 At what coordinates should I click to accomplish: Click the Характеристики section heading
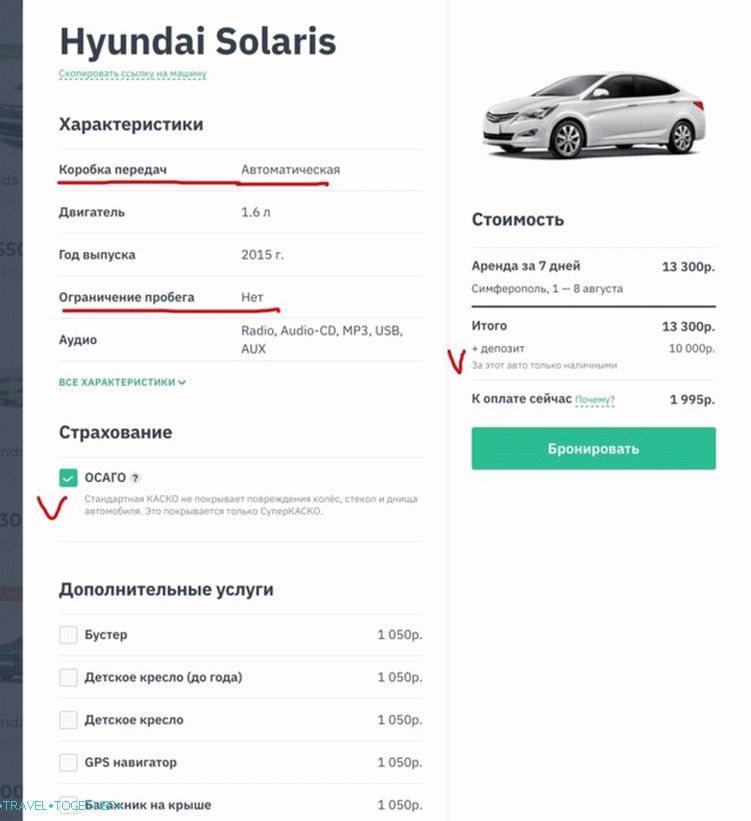pos(131,124)
